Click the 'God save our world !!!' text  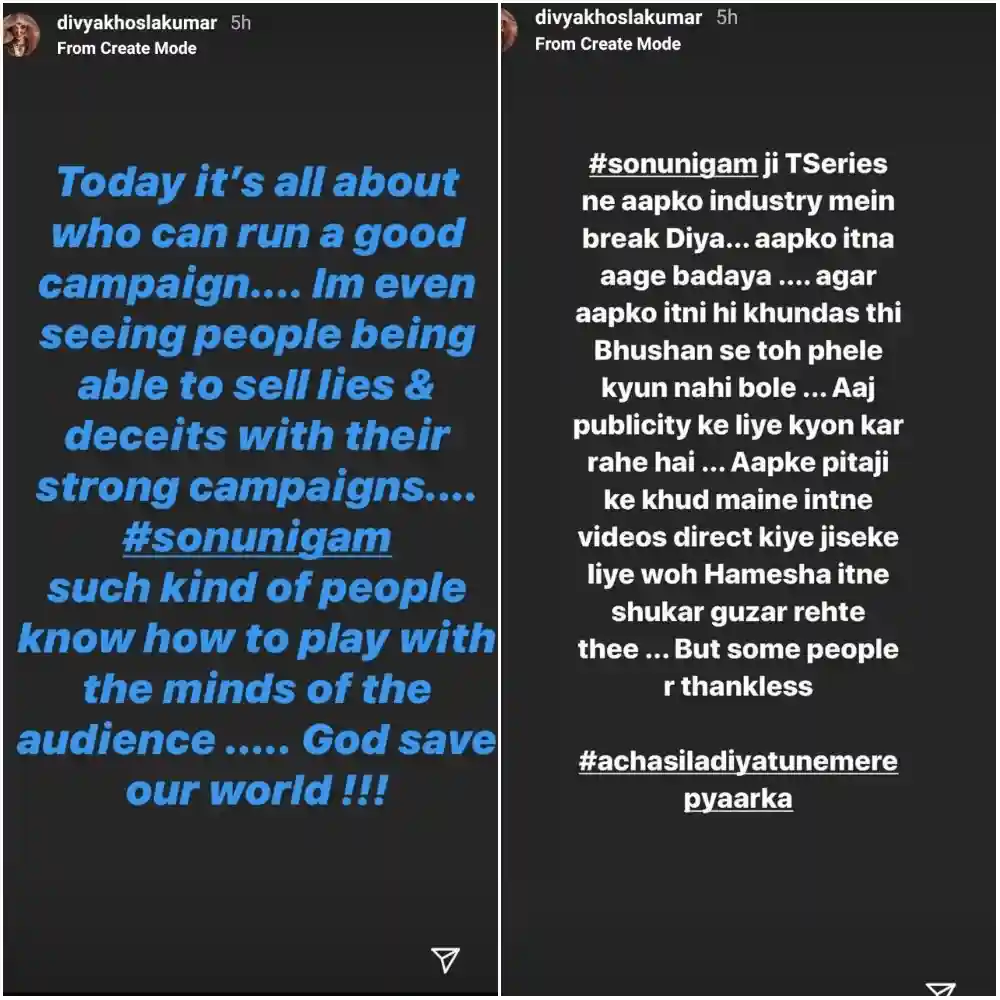[x=310, y=765]
